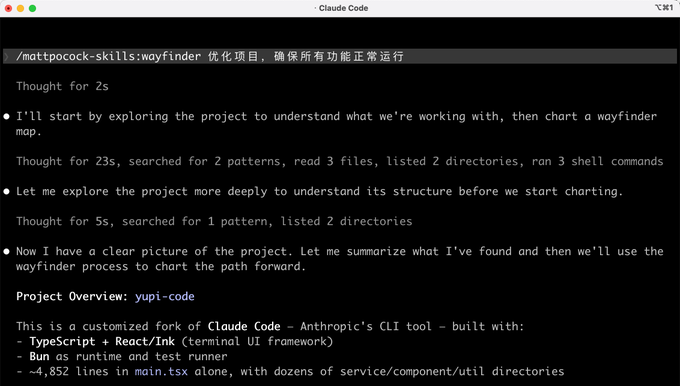Click the 'Project Overview:' heading
Screen dimensions: 680x386
point(72,296)
